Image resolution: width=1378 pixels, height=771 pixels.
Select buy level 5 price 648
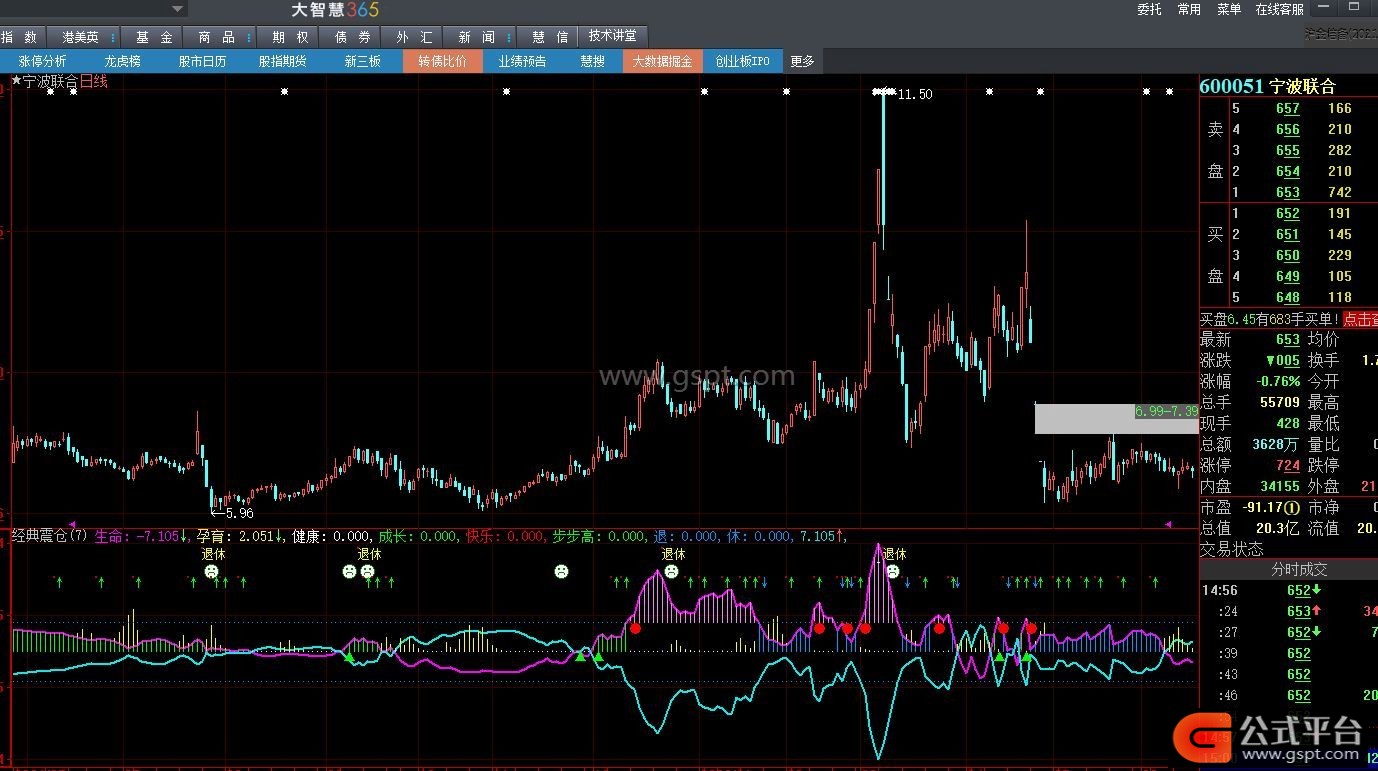coord(1288,297)
